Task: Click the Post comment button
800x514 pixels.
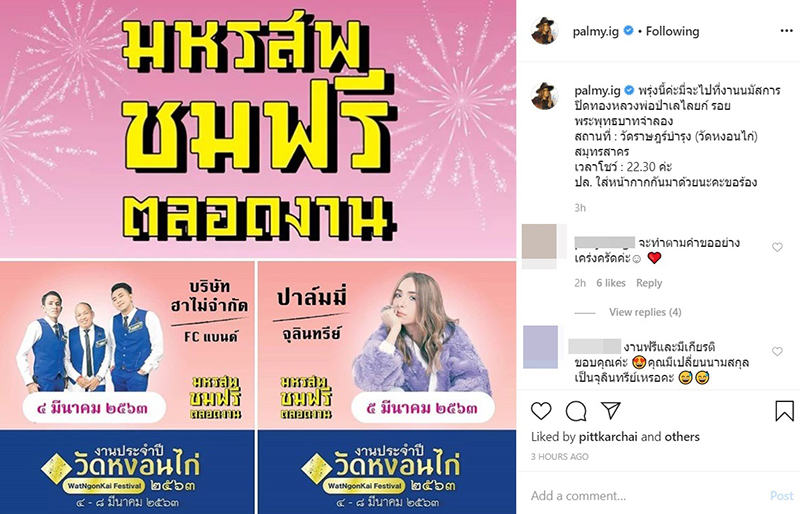Action: click(x=781, y=495)
